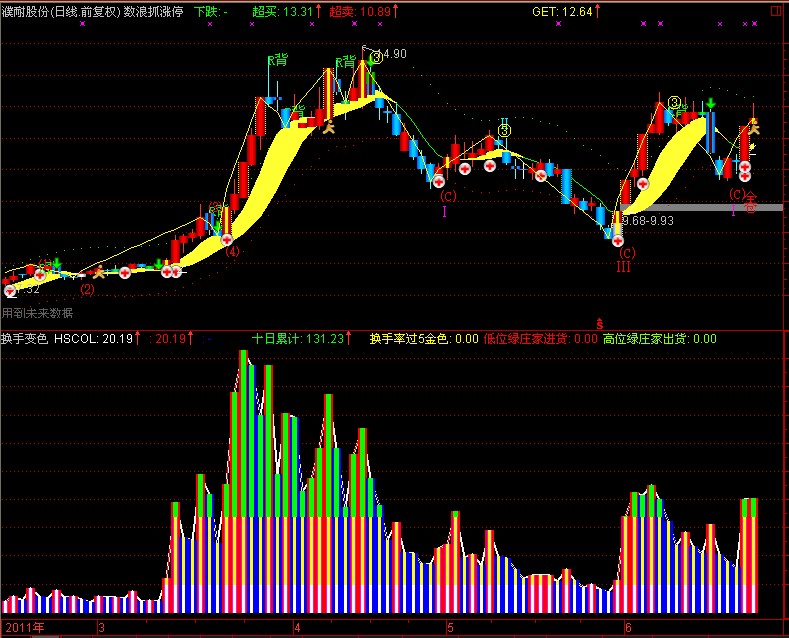Click the 下跌 indicator label

pyautogui.click(x=211, y=12)
